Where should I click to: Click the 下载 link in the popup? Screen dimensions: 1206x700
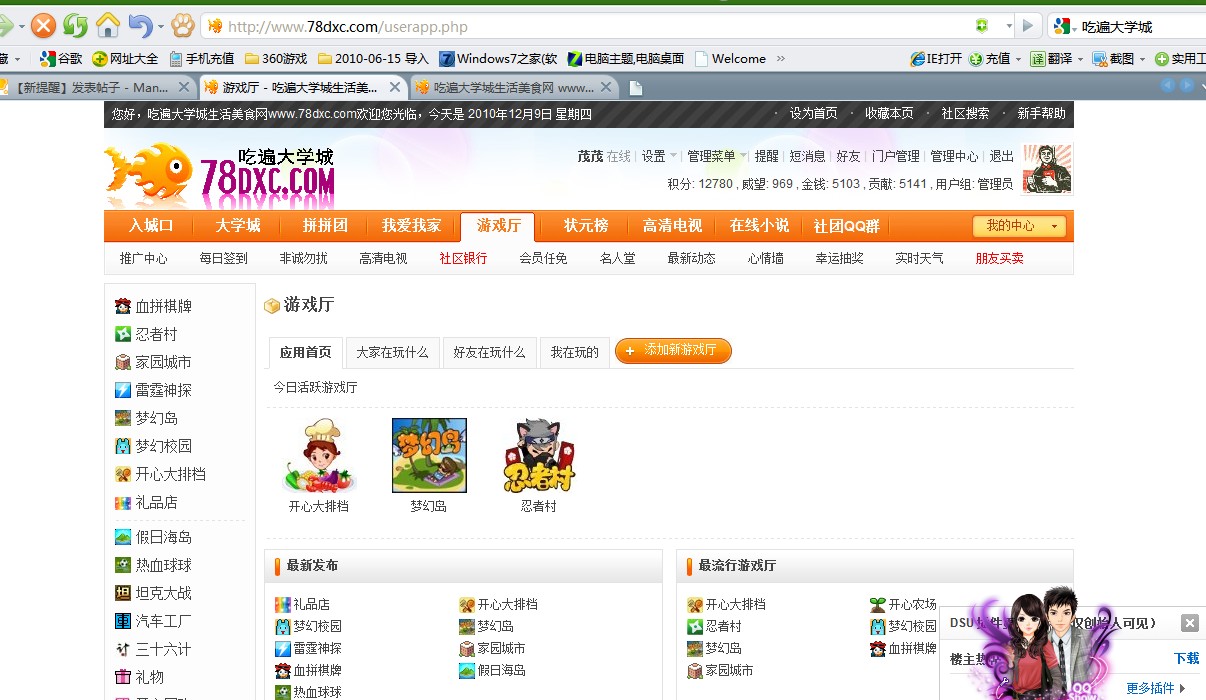click(1186, 658)
